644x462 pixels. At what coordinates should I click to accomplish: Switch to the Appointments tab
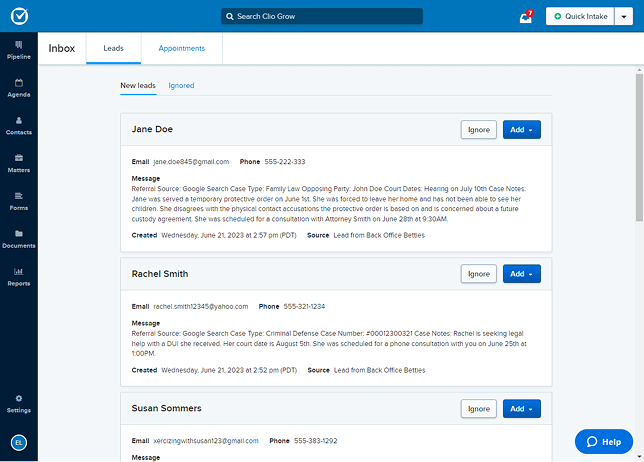(182, 48)
